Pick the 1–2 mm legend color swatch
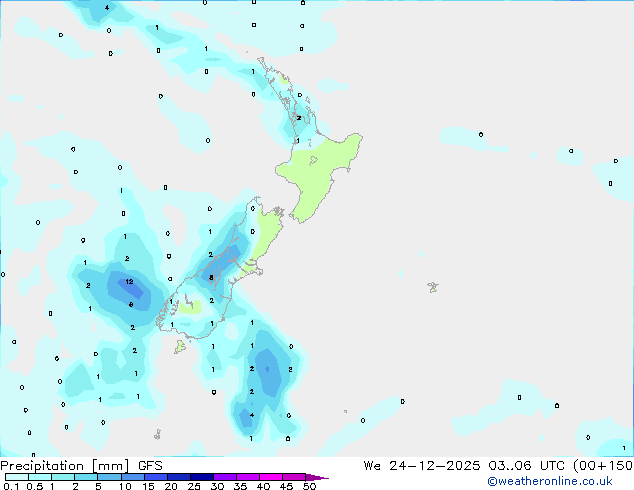This screenshot has height=490, width=634. 63,477
